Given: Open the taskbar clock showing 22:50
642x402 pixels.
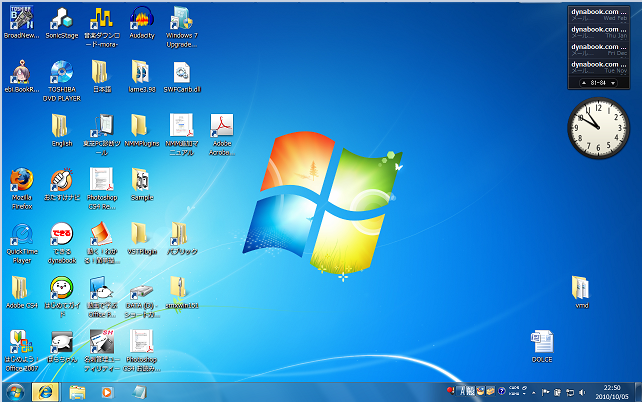Looking at the screenshot, I should coord(612,392).
